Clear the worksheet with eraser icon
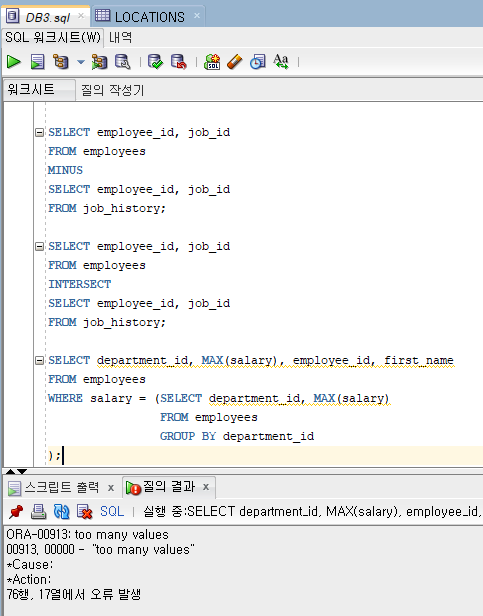483x616 pixels. click(235, 62)
